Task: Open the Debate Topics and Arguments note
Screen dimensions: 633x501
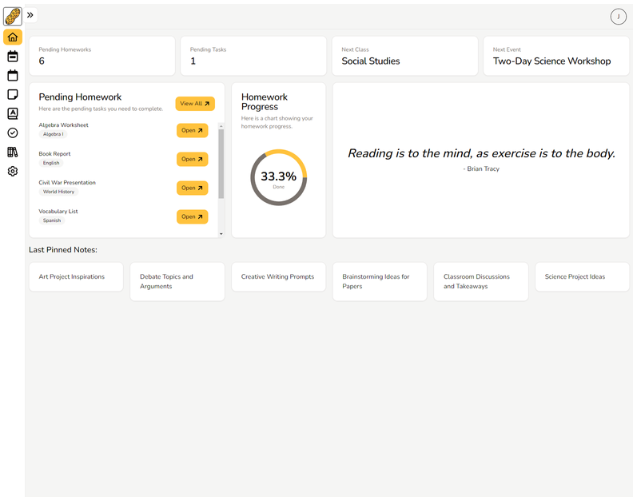Action: click(177, 282)
